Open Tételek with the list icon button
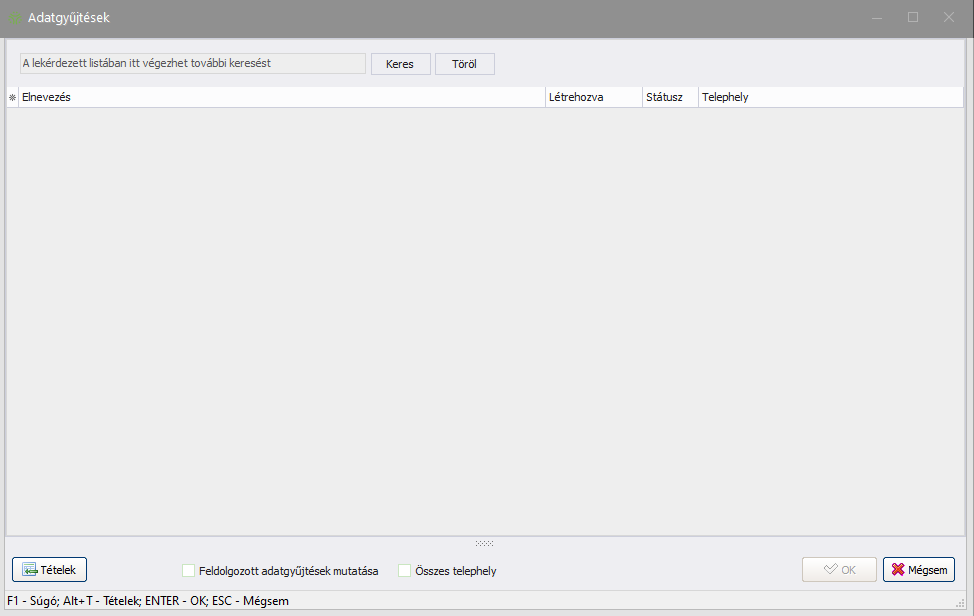The width and height of the screenshot is (974, 616). coord(50,570)
